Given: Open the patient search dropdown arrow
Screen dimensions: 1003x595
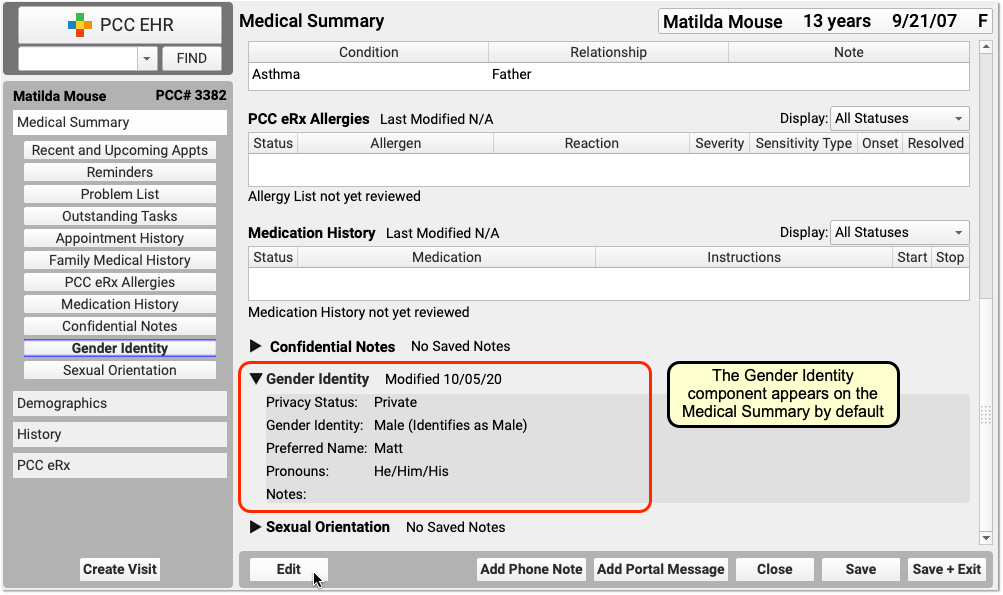Looking at the screenshot, I should coord(146,58).
